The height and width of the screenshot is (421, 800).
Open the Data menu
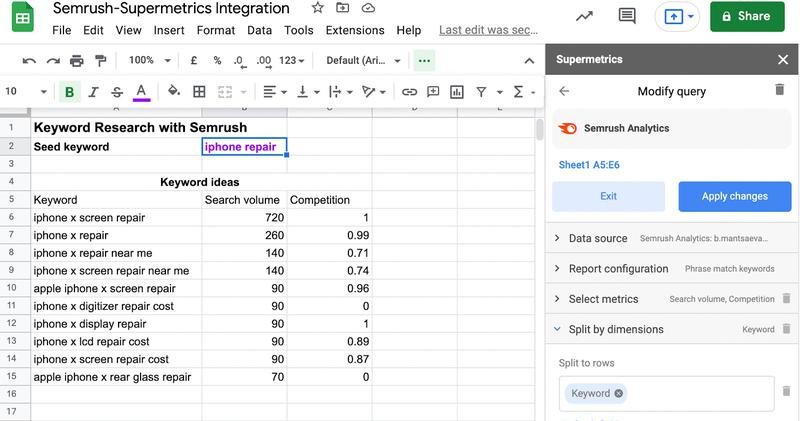point(260,31)
